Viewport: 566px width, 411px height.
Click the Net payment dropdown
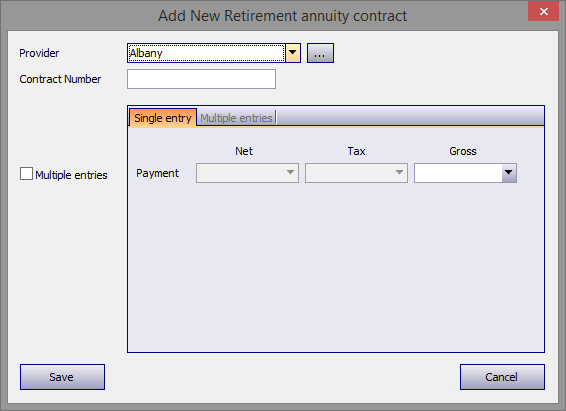tap(247, 173)
